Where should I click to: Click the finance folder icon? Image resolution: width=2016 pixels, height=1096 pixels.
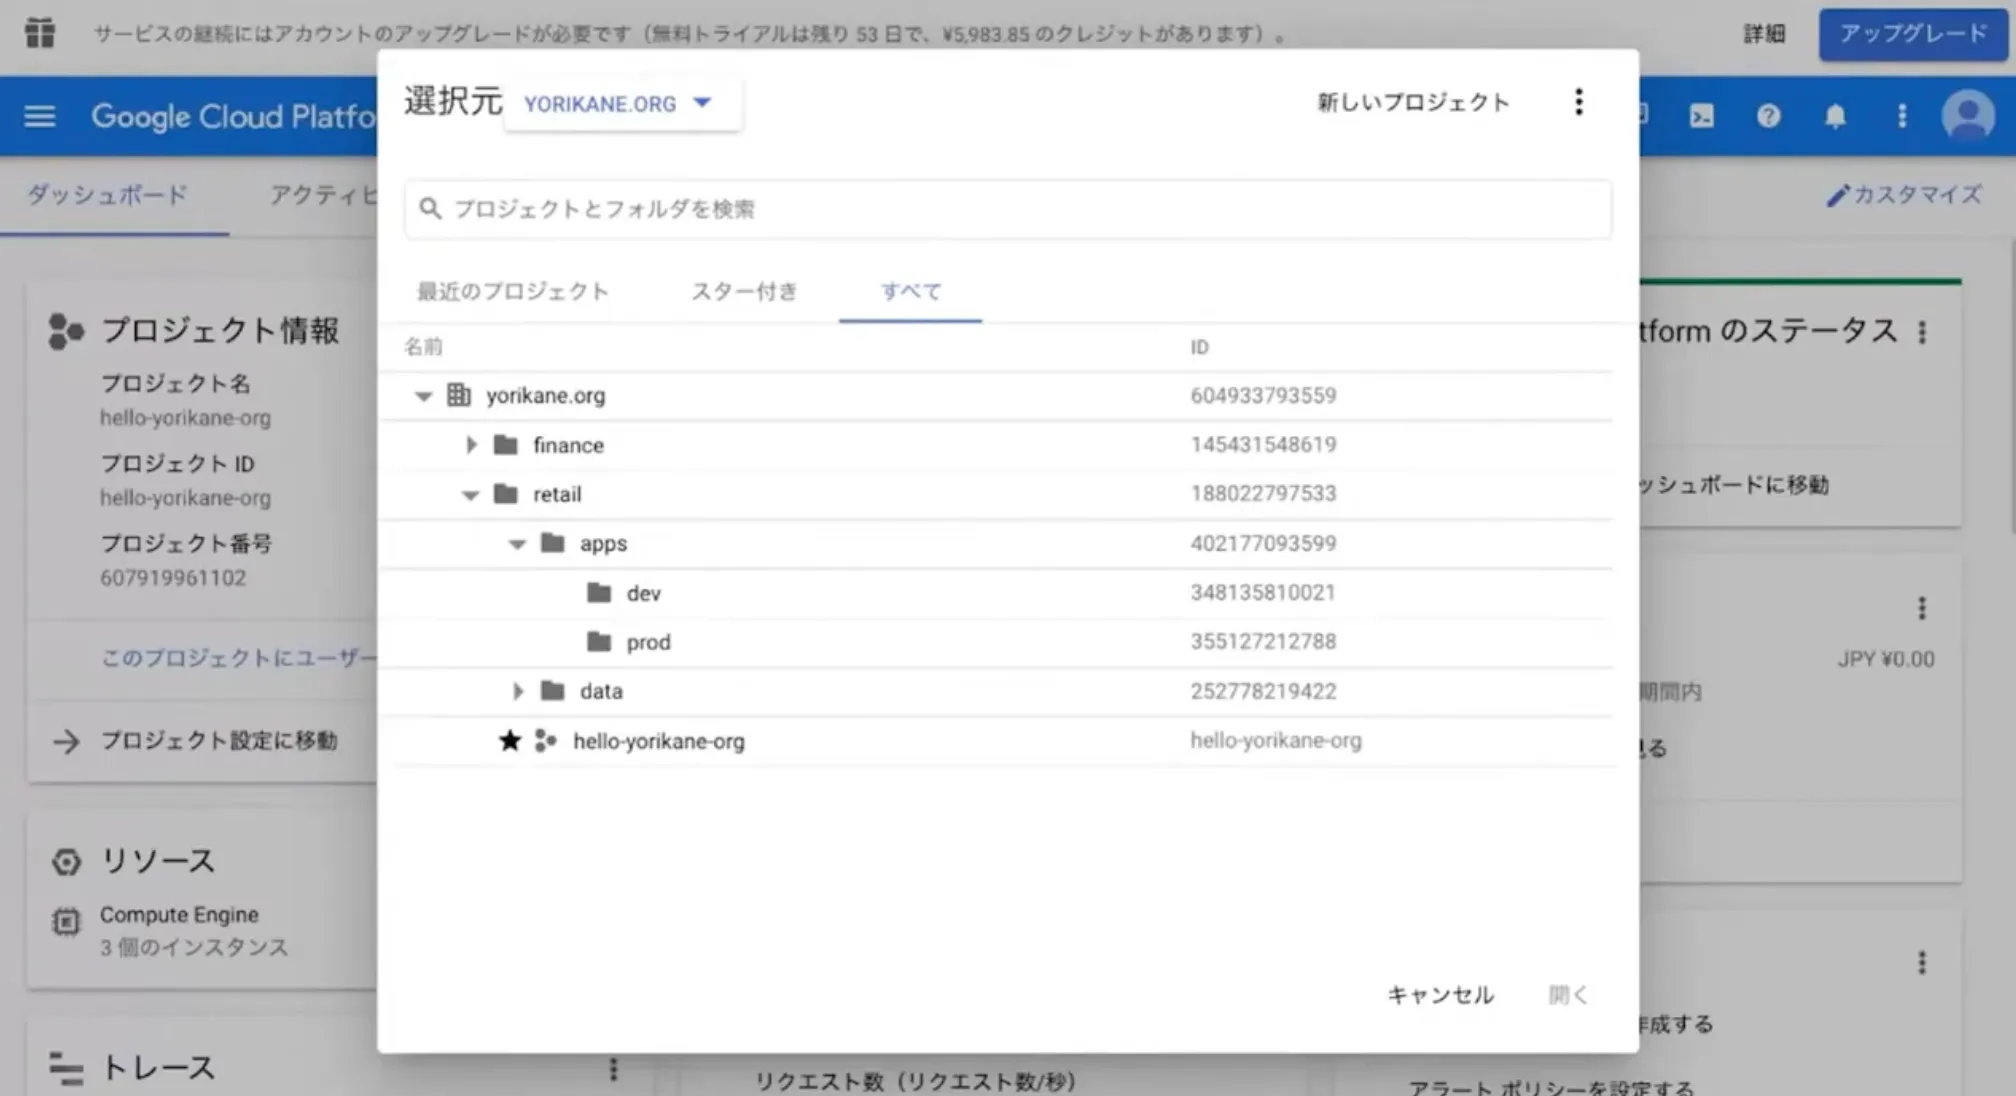(506, 444)
